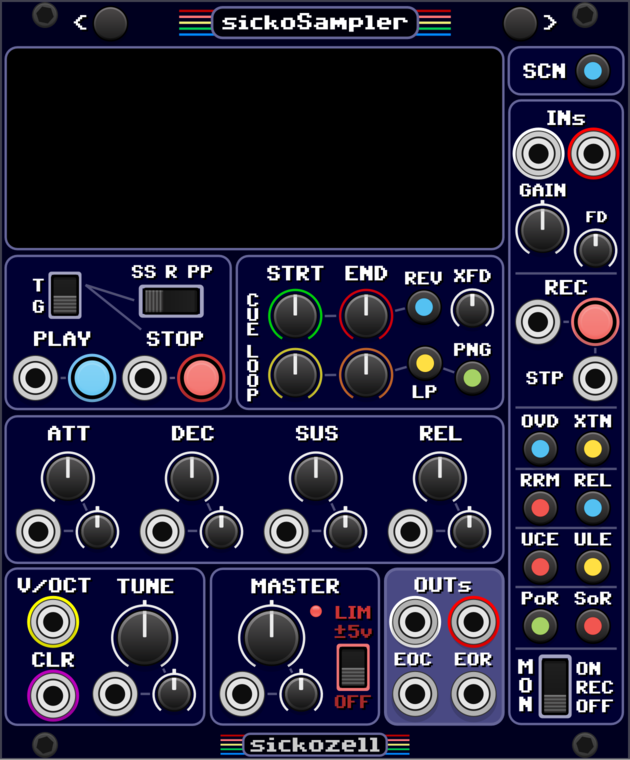This screenshot has height=760, width=630.
Task: Click the envelope REL CV input jack
Action: [411, 531]
